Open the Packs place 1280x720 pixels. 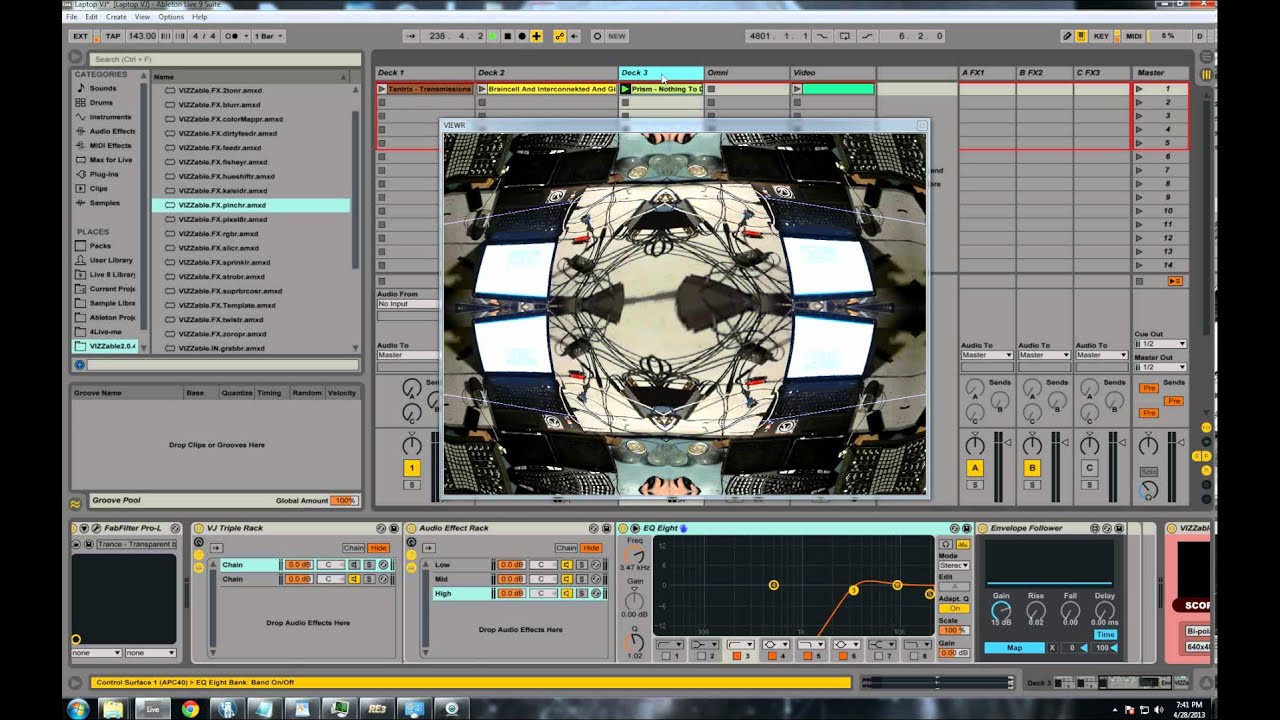click(101, 246)
